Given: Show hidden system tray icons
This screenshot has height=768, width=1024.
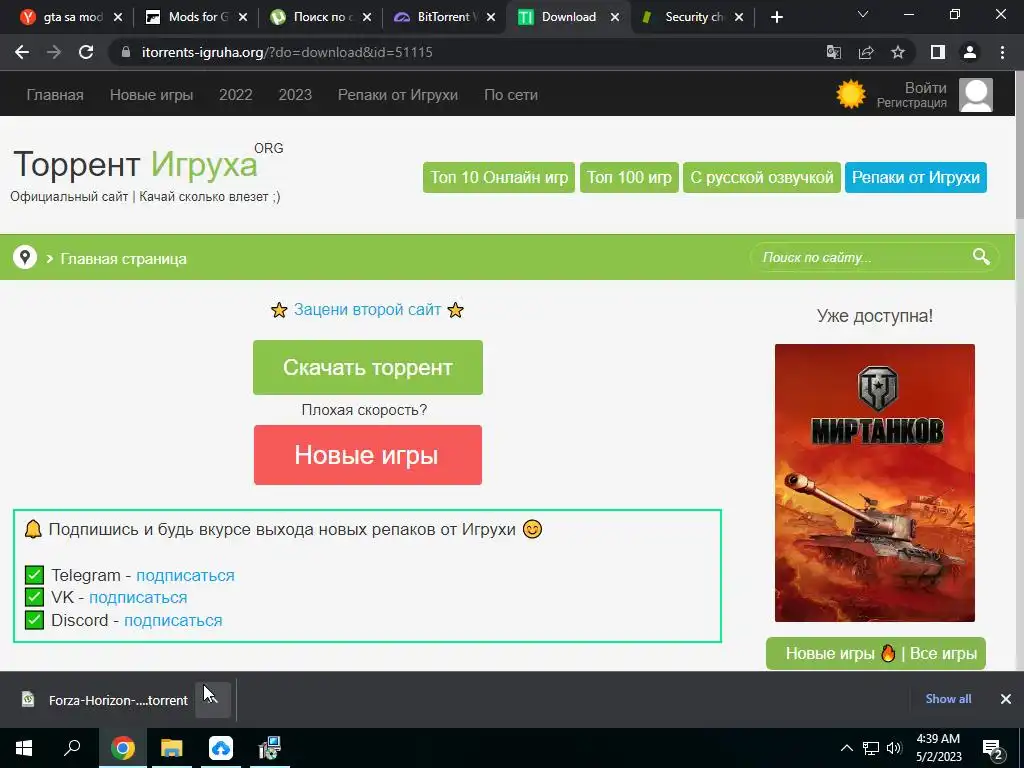Looking at the screenshot, I should pos(846,748).
